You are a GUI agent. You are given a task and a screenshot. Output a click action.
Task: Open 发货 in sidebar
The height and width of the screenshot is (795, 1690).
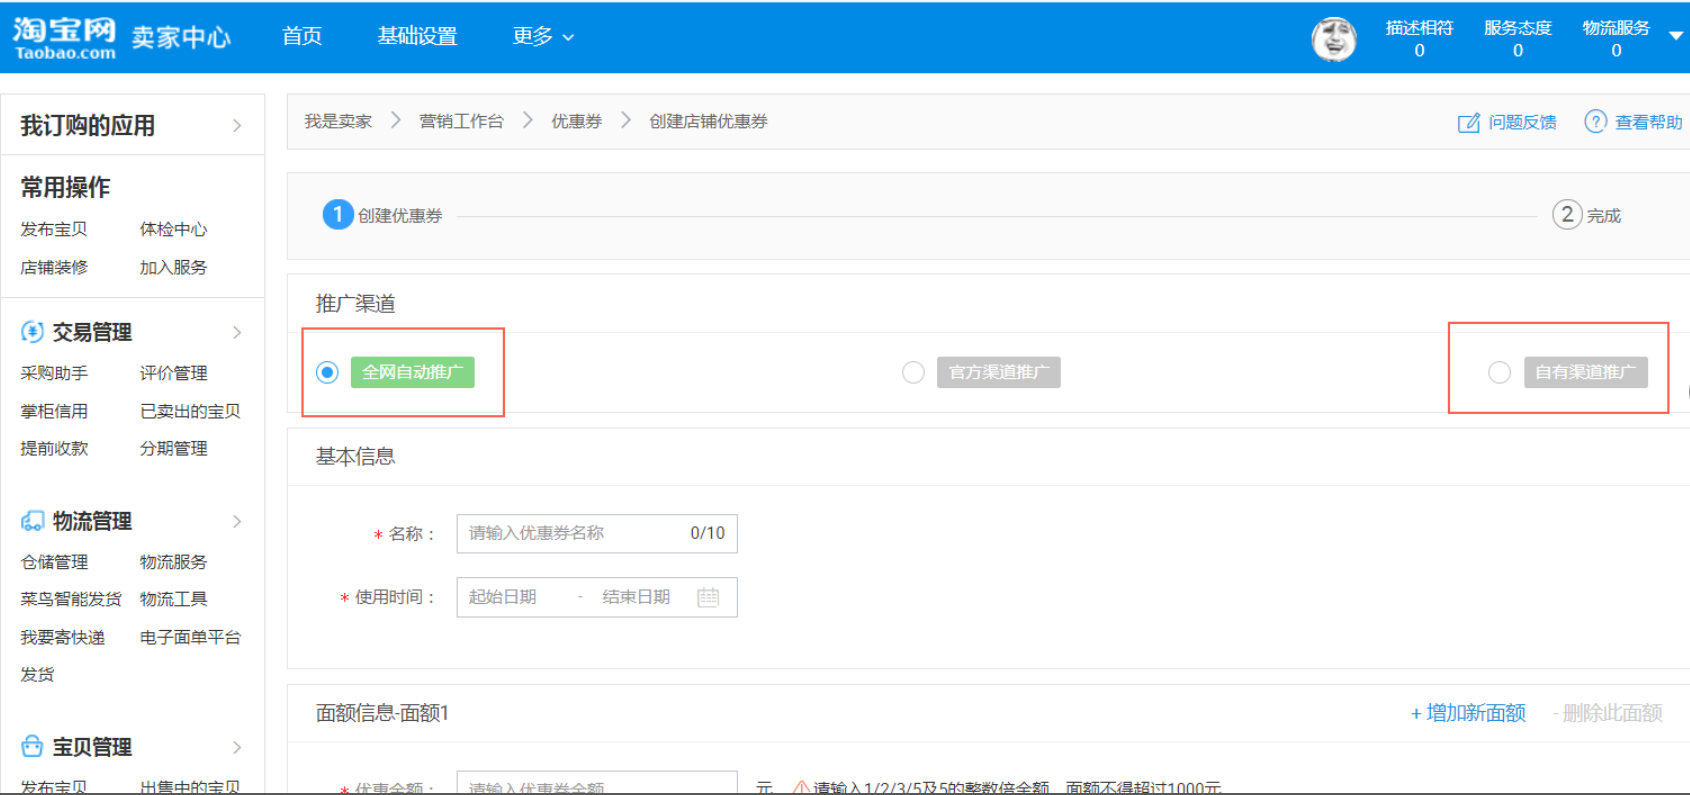click(x=37, y=675)
